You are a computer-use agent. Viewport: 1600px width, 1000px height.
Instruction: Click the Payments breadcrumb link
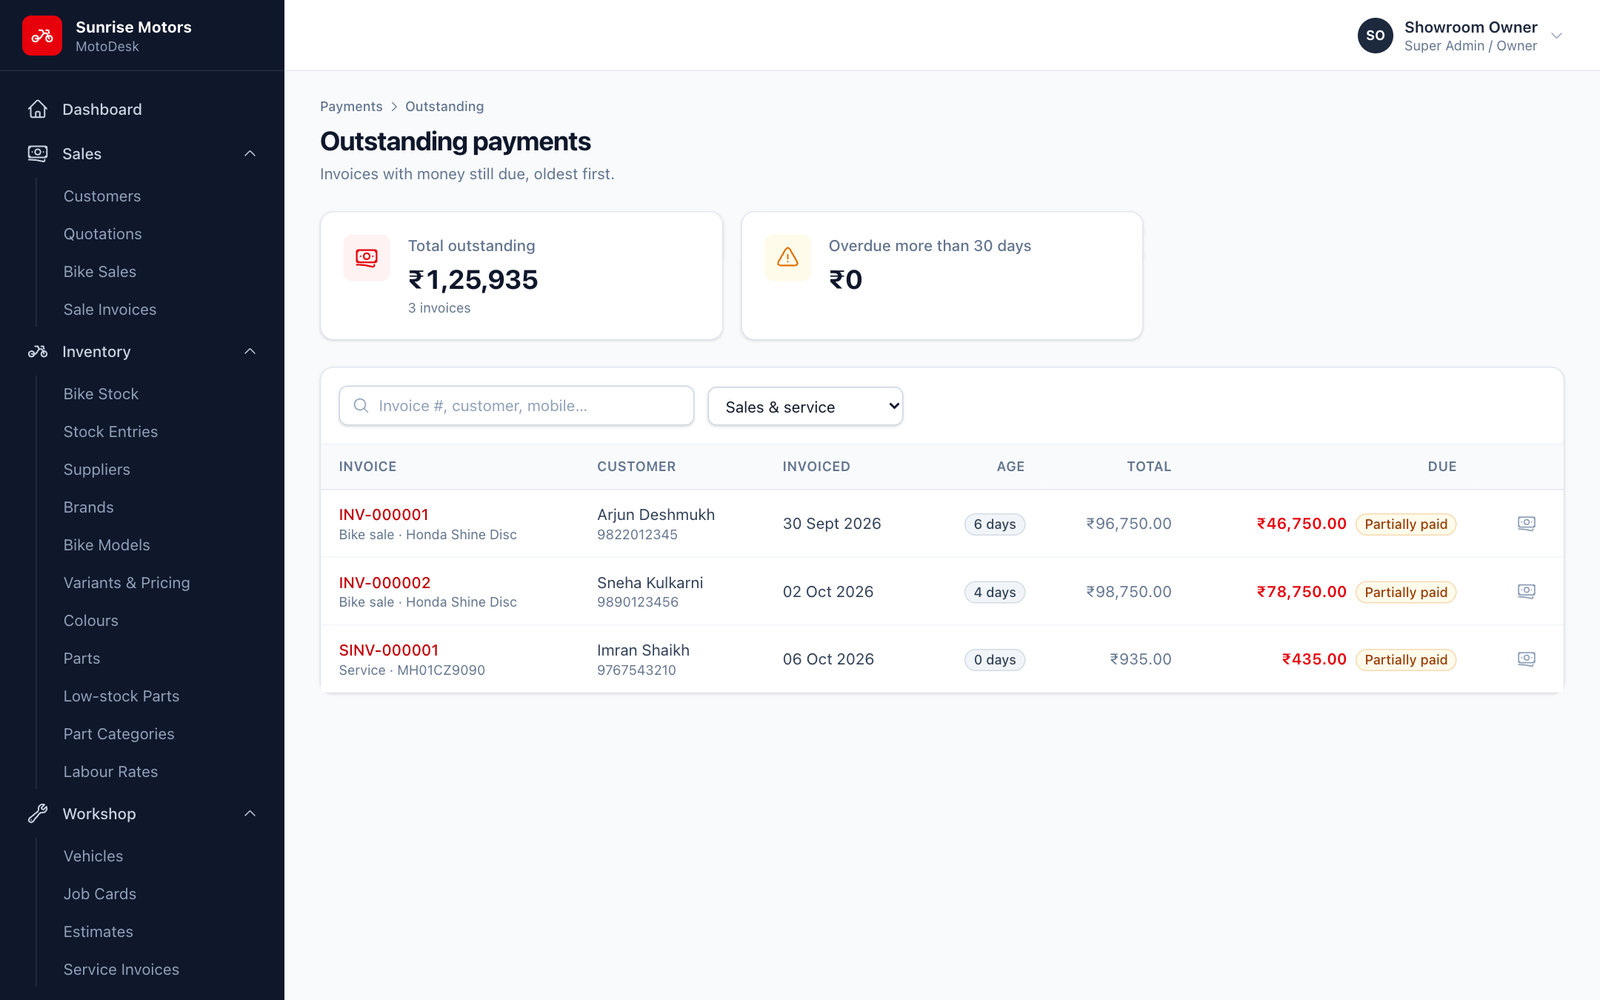click(351, 106)
